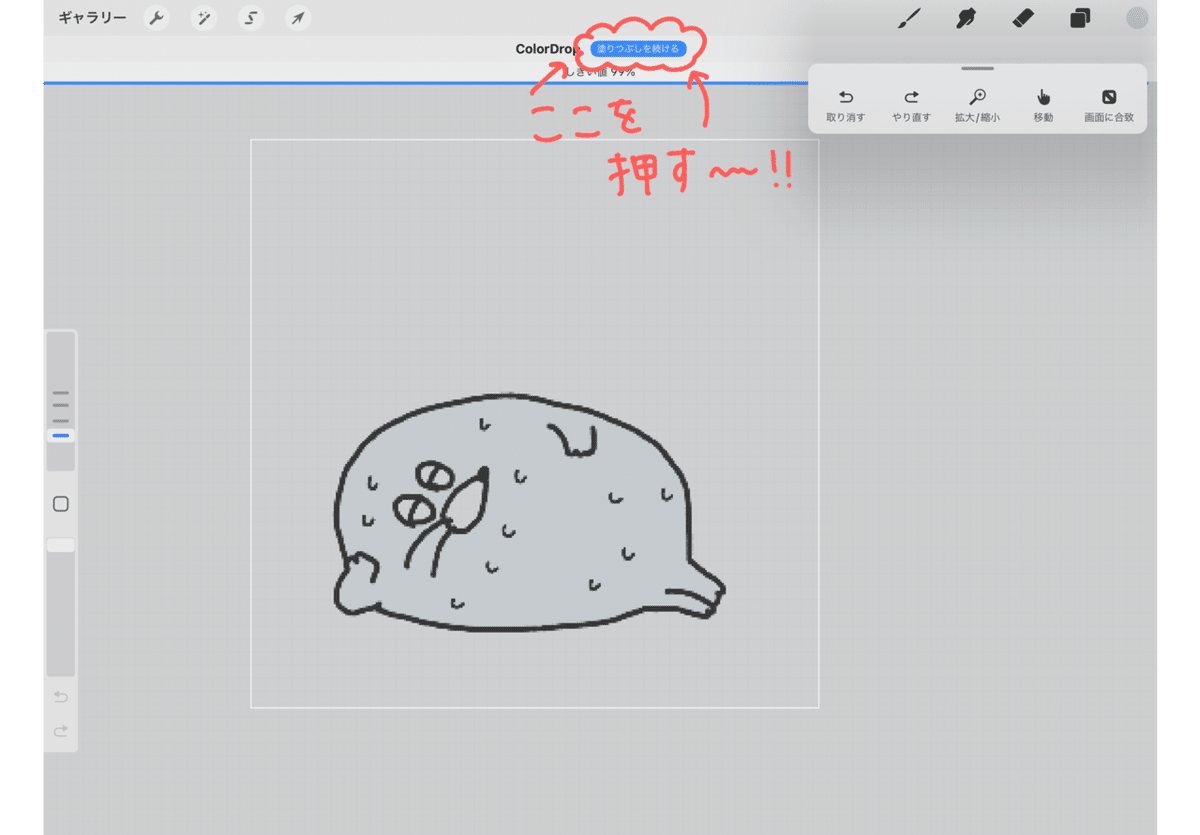Tap やり直す redo in floating panel
Viewport: 1200px width, 835px height.
pos(912,106)
